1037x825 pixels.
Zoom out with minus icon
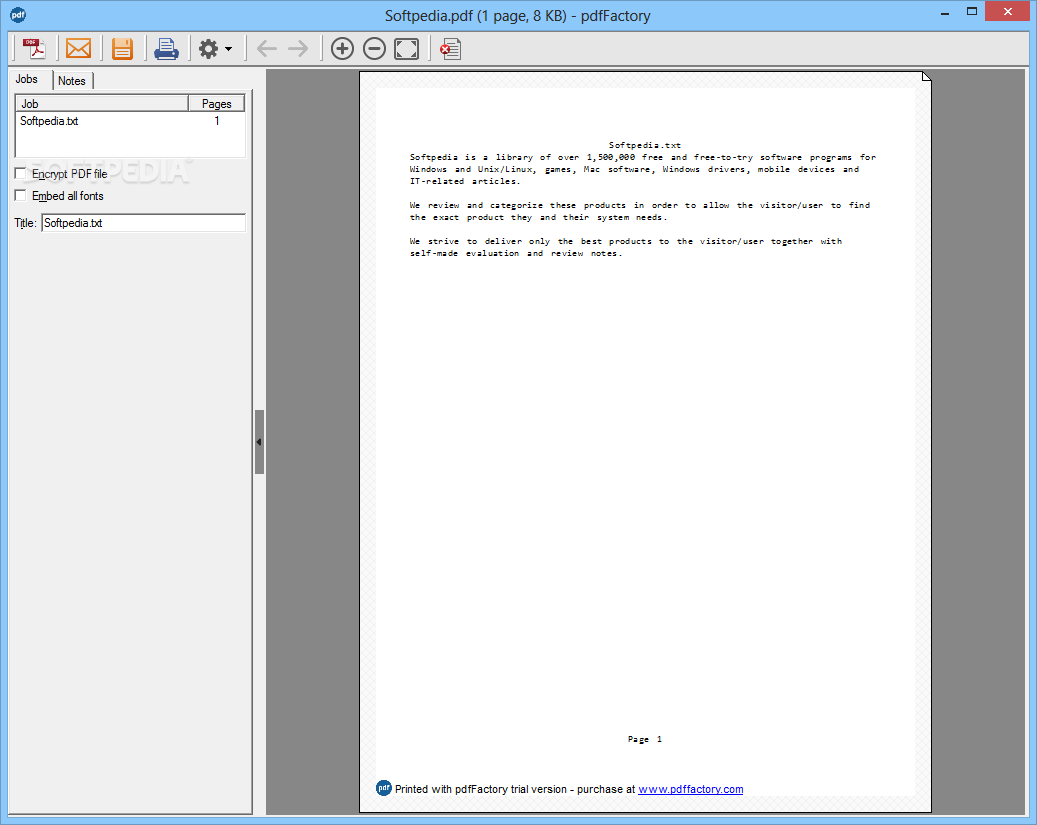pos(374,48)
